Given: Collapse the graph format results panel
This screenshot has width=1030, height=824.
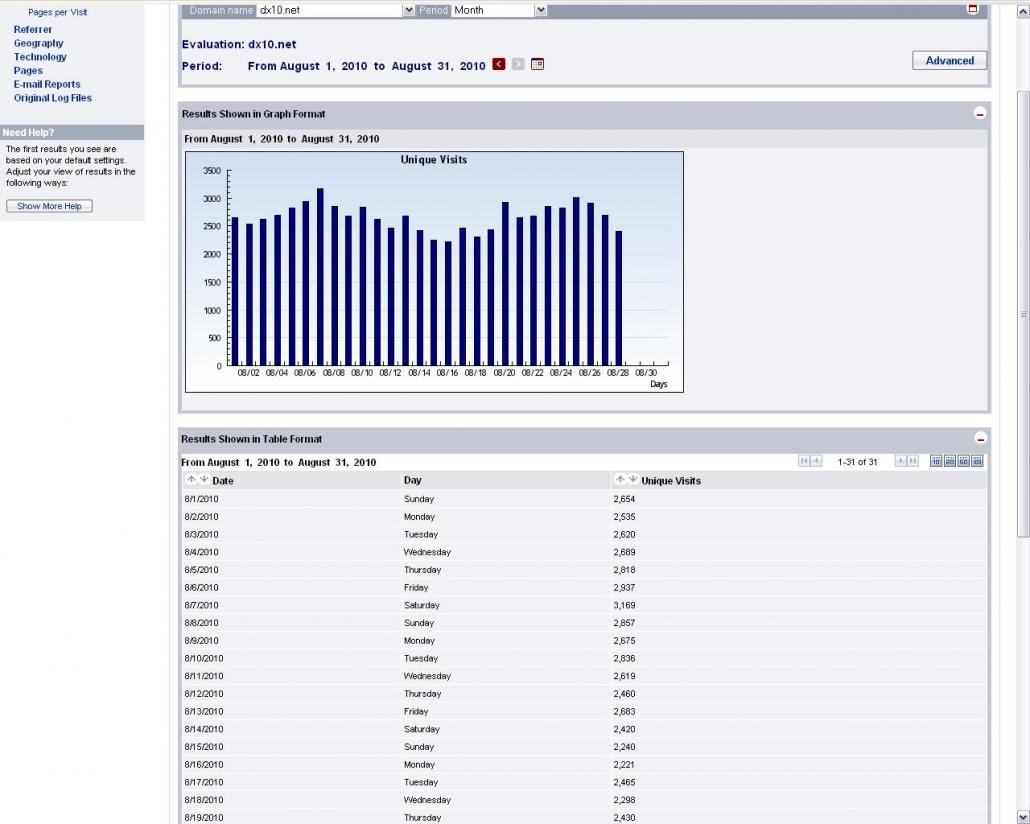Looking at the screenshot, I should [980, 114].
